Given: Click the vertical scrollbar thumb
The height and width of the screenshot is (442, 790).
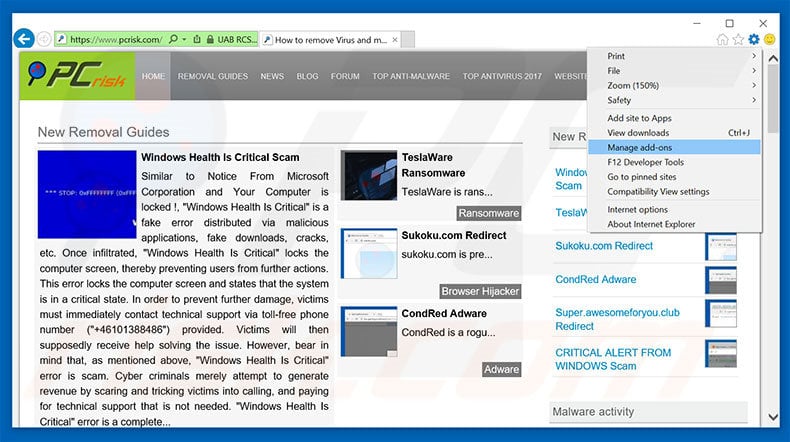Looking at the screenshot, I should 772,99.
